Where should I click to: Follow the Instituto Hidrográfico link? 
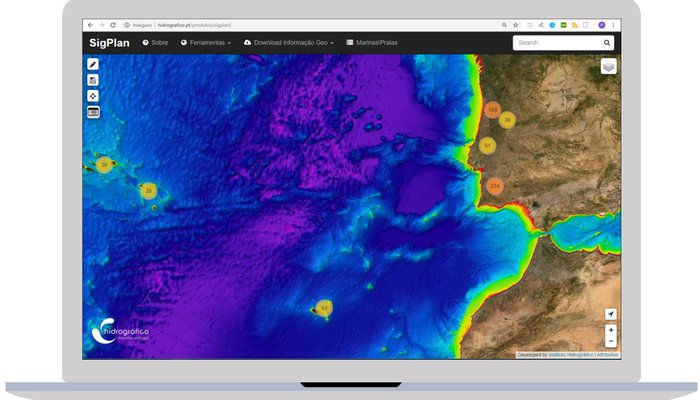(x=570, y=354)
